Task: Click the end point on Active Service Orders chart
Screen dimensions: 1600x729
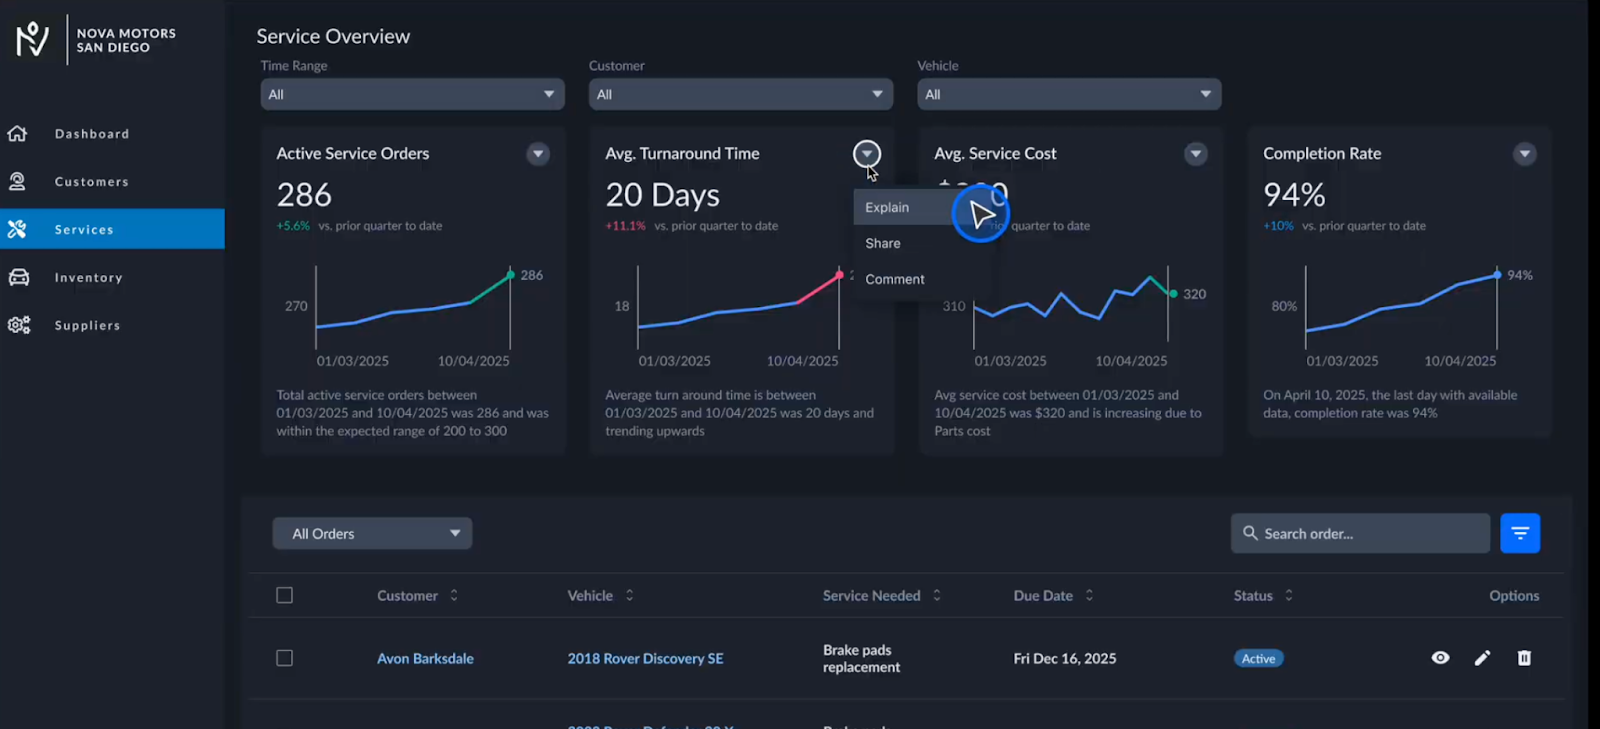Action: pos(510,274)
